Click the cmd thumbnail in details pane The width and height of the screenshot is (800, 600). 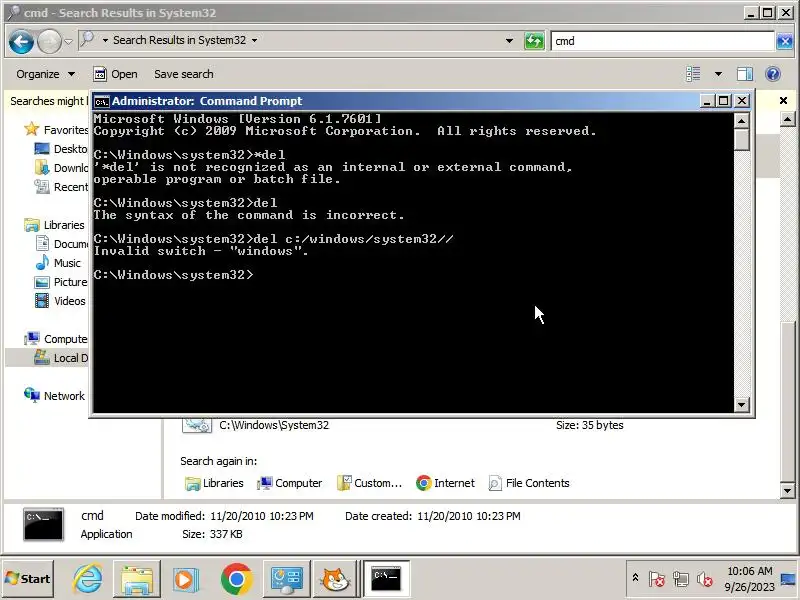pyautogui.click(x=43, y=524)
